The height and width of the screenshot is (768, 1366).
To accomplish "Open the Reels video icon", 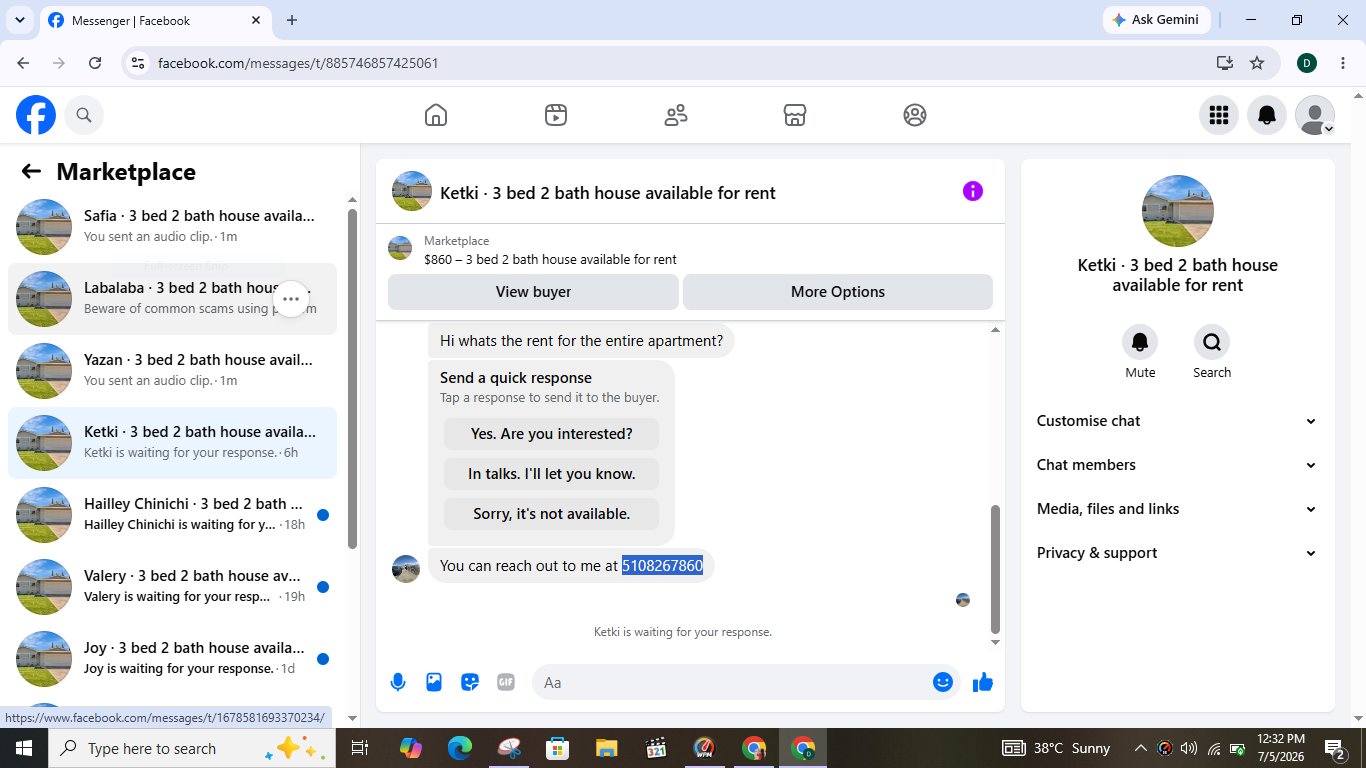I will click(556, 115).
